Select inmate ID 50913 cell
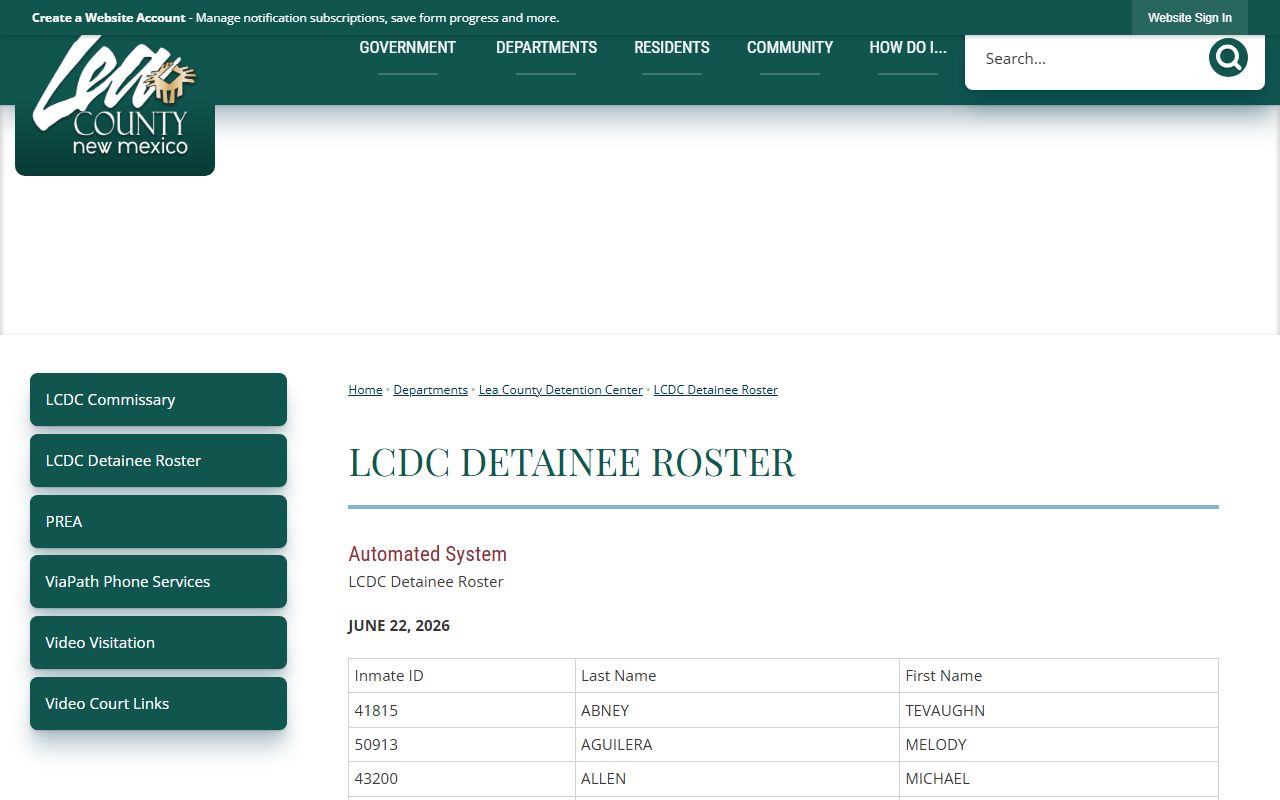This screenshot has height=800, width=1280. [x=462, y=745]
